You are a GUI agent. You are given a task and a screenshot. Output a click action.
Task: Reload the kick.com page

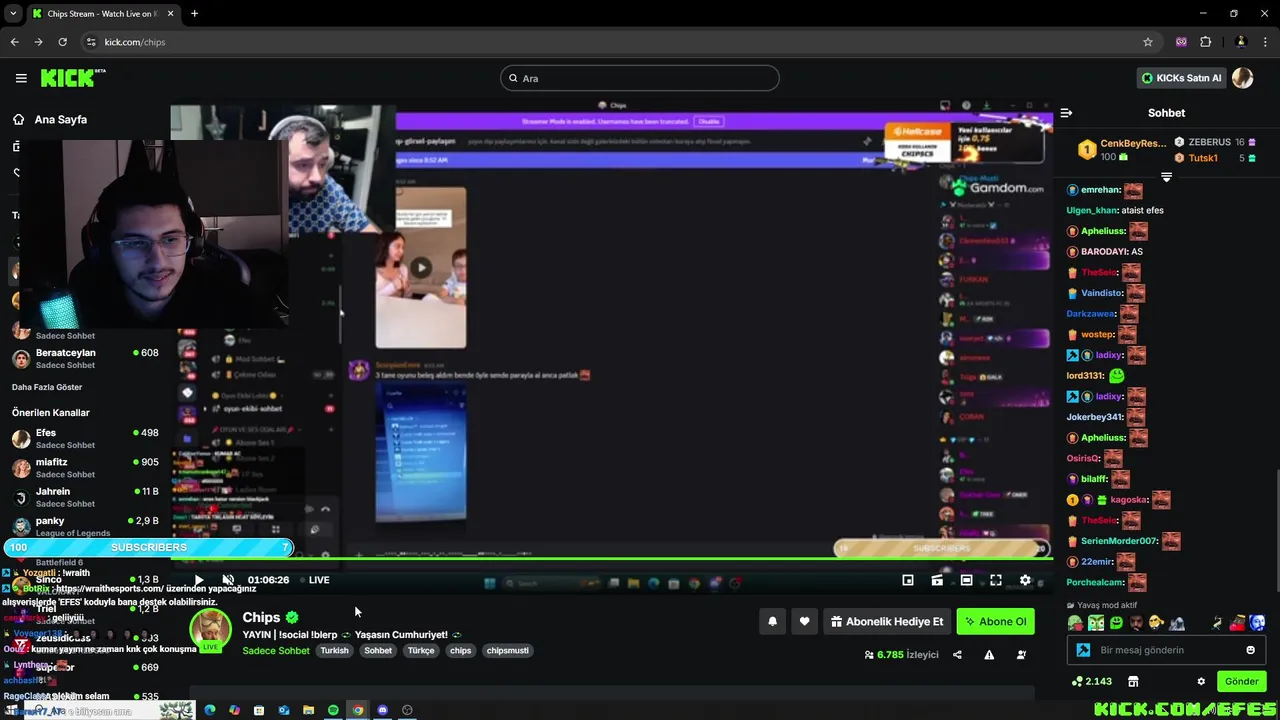(x=62, y=42)
